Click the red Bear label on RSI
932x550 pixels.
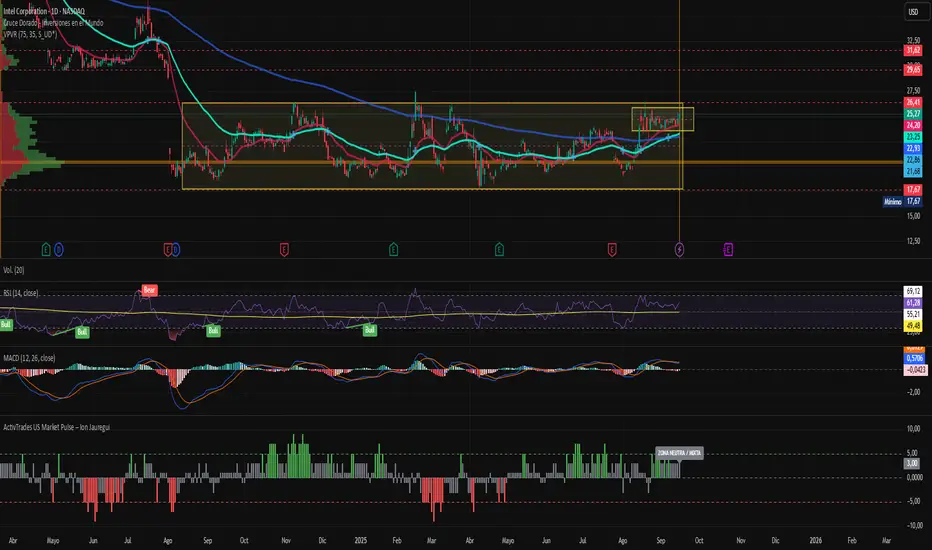149,290
